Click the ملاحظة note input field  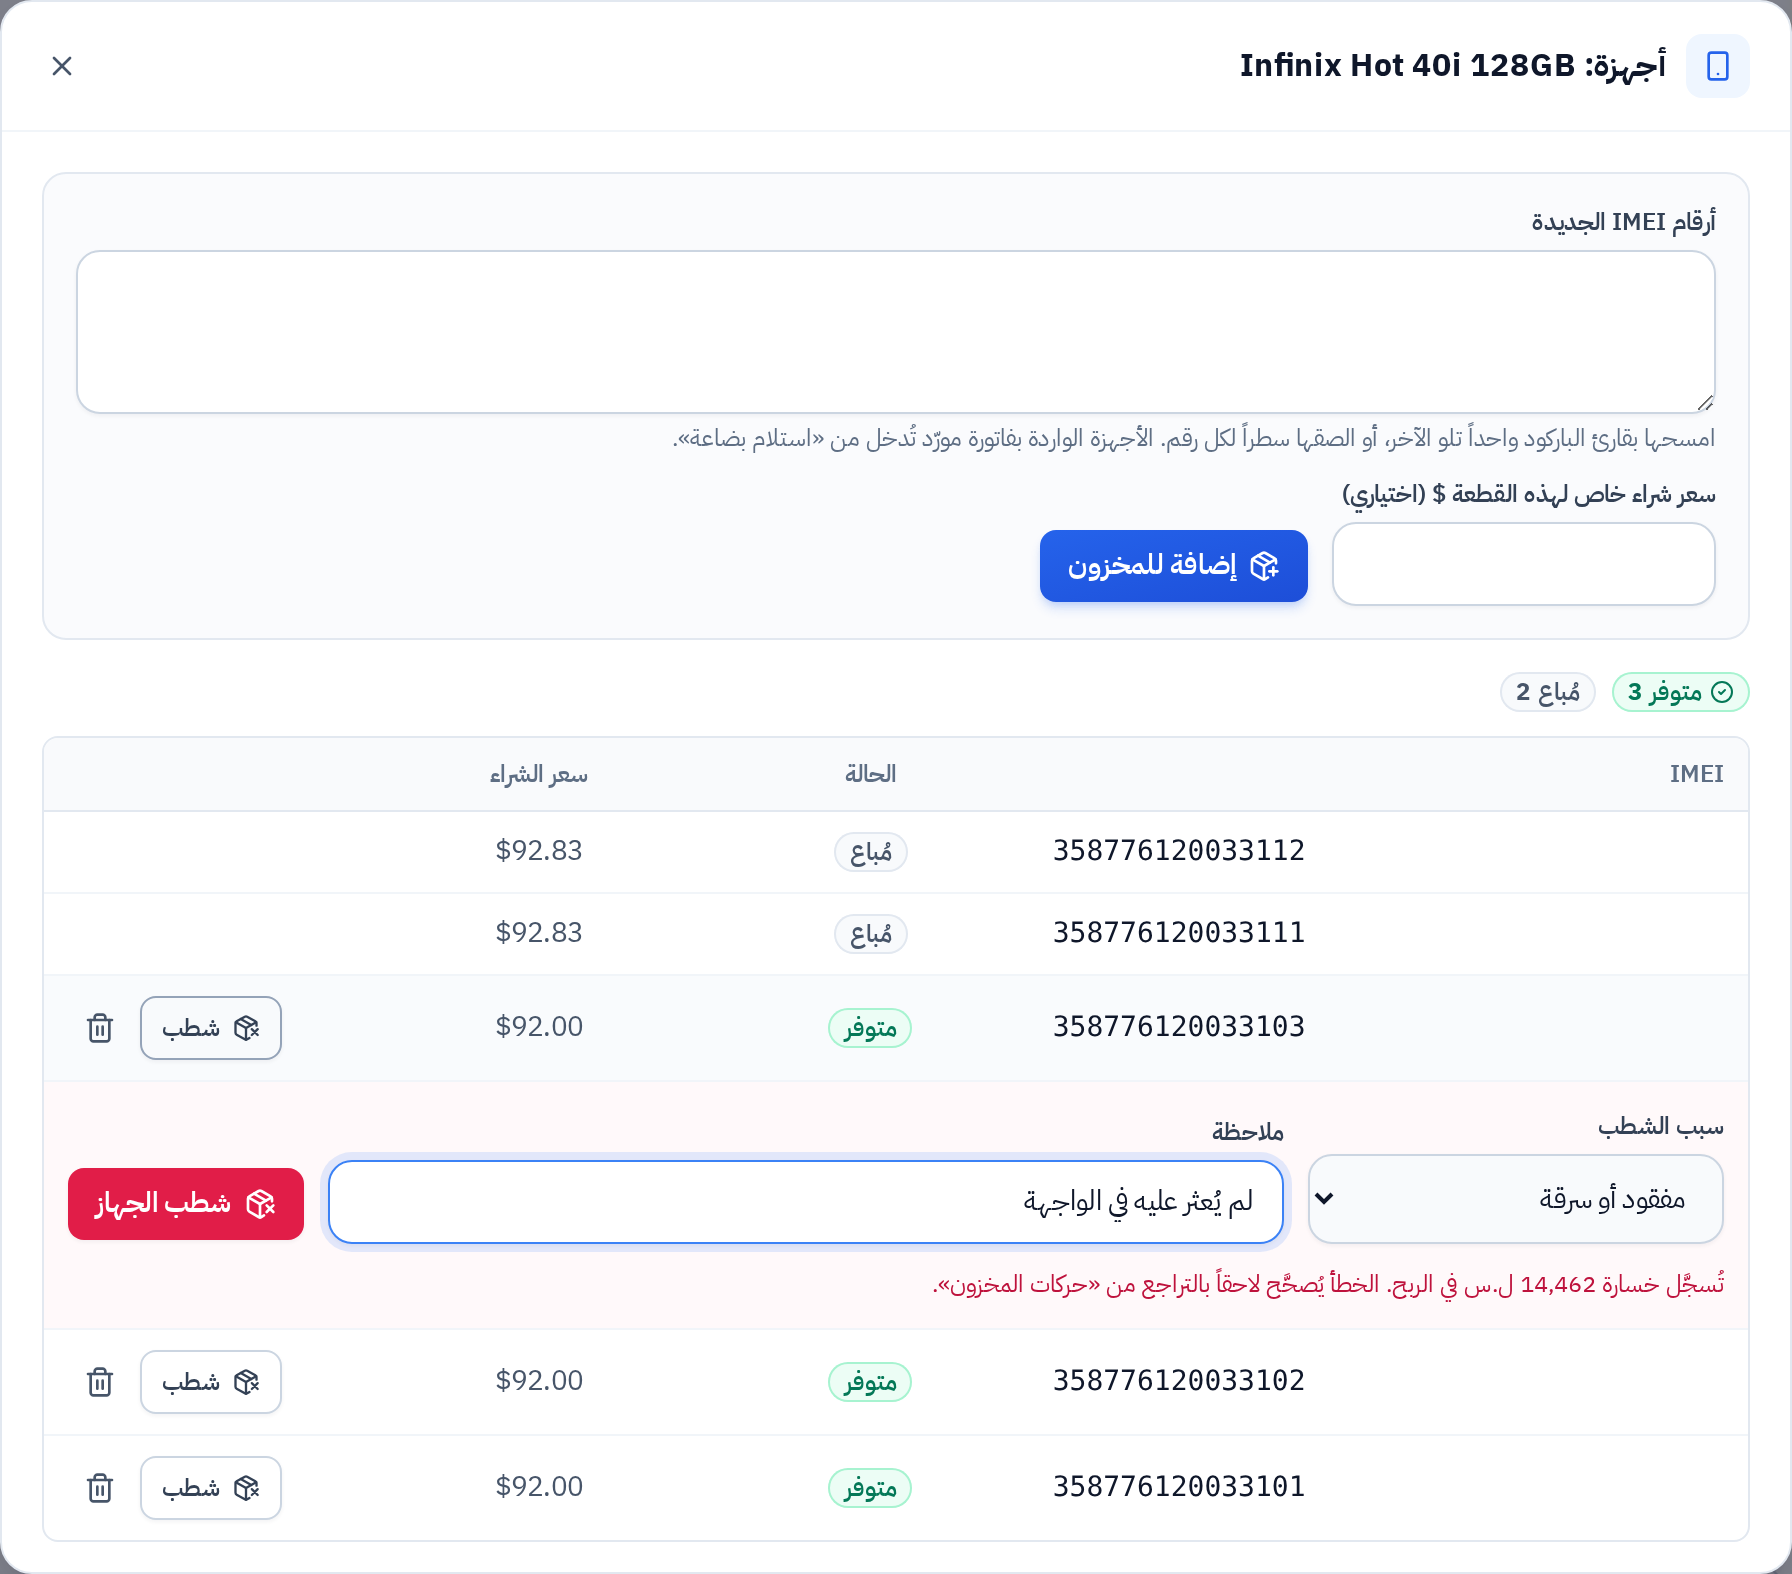coord(806,1202)
